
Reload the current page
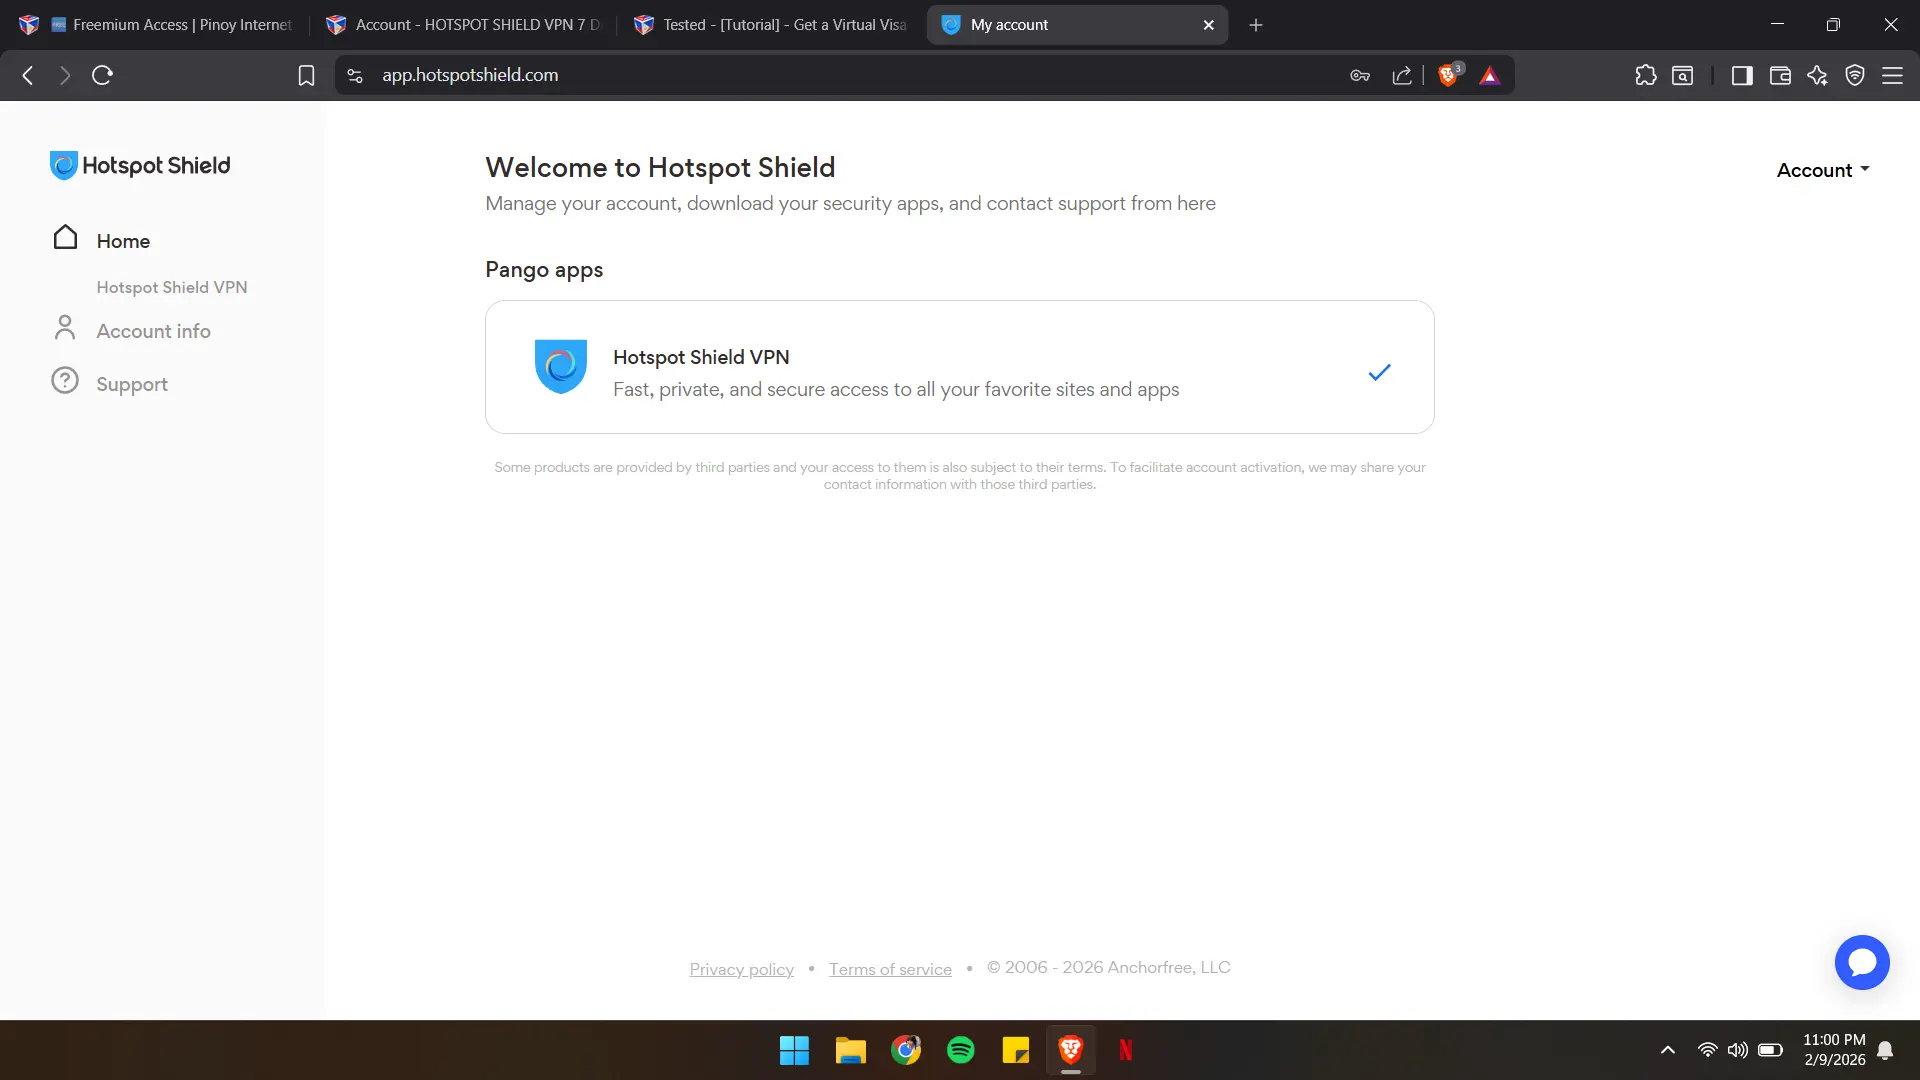102,75
